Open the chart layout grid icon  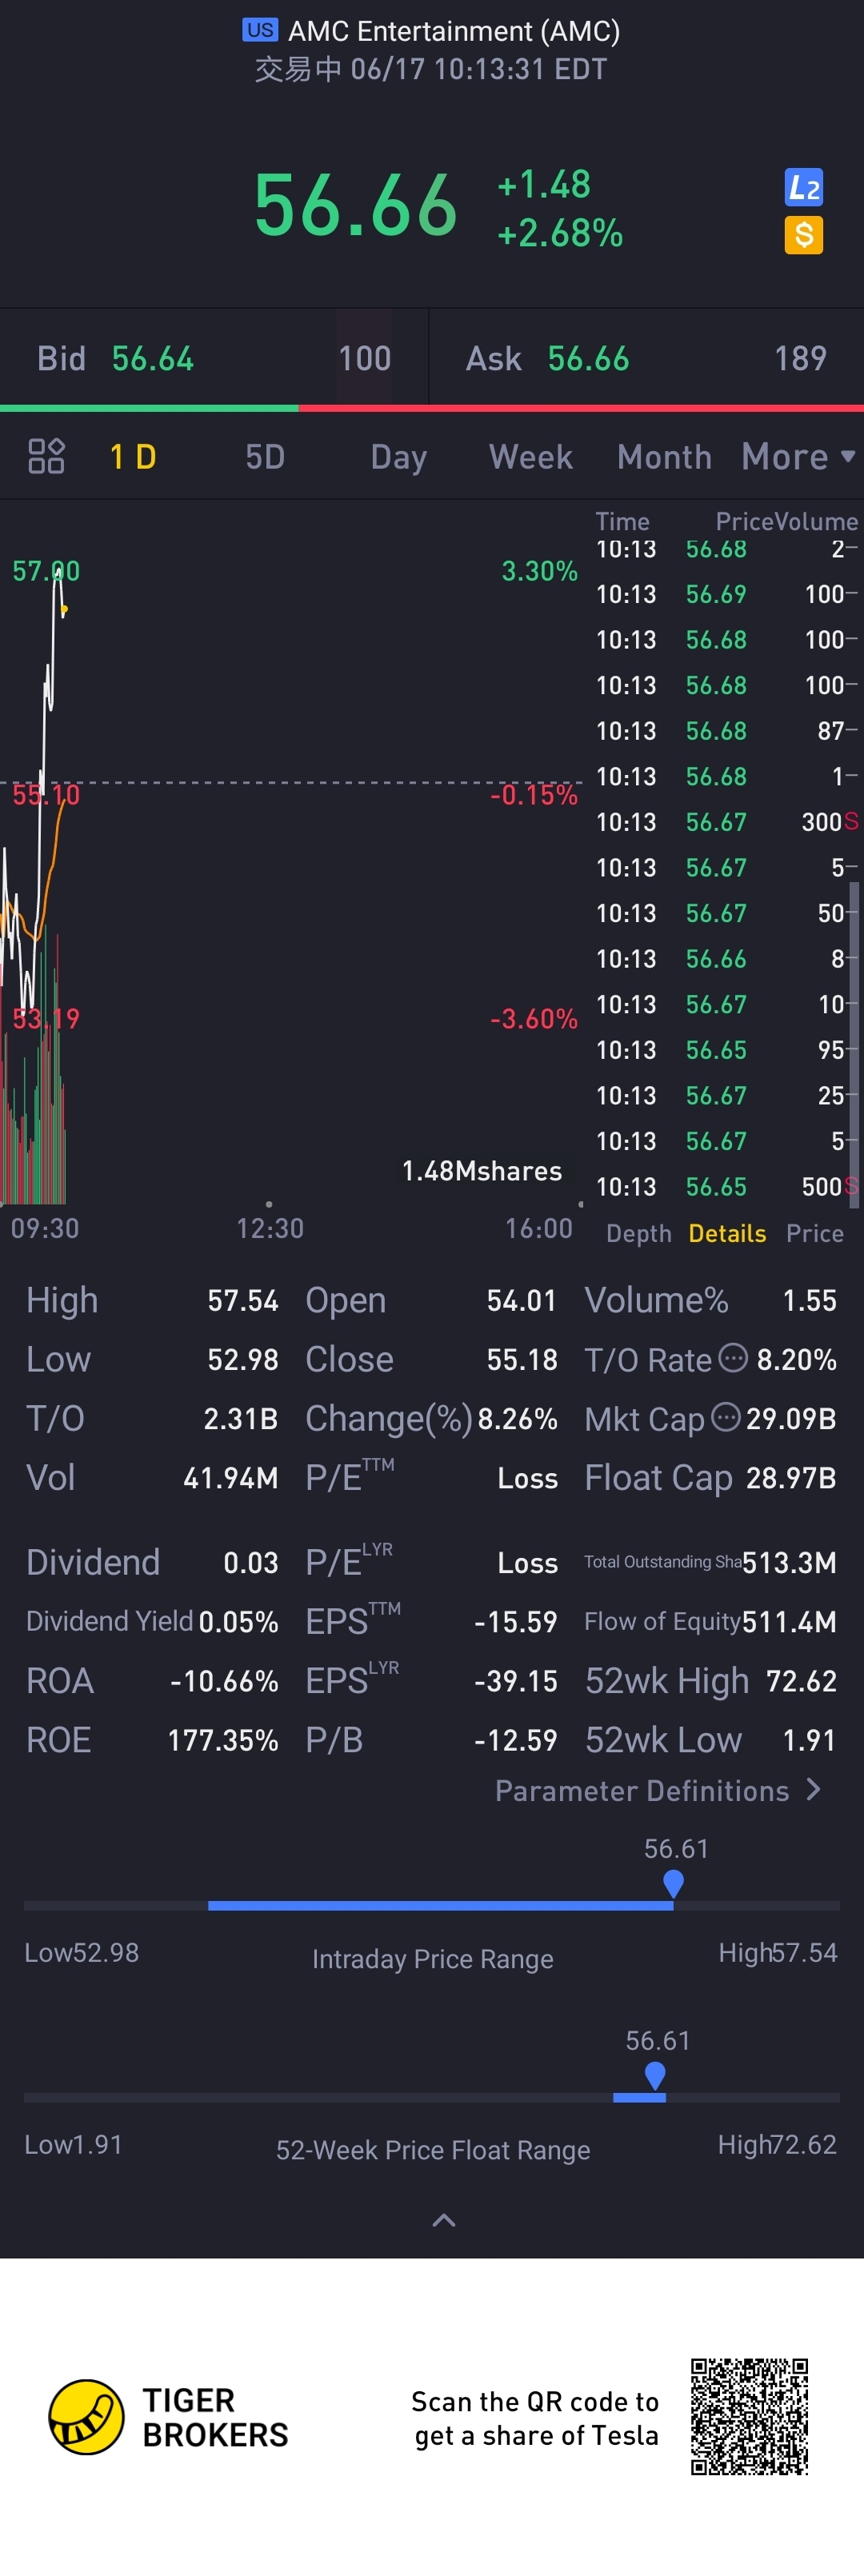point(46,456)
